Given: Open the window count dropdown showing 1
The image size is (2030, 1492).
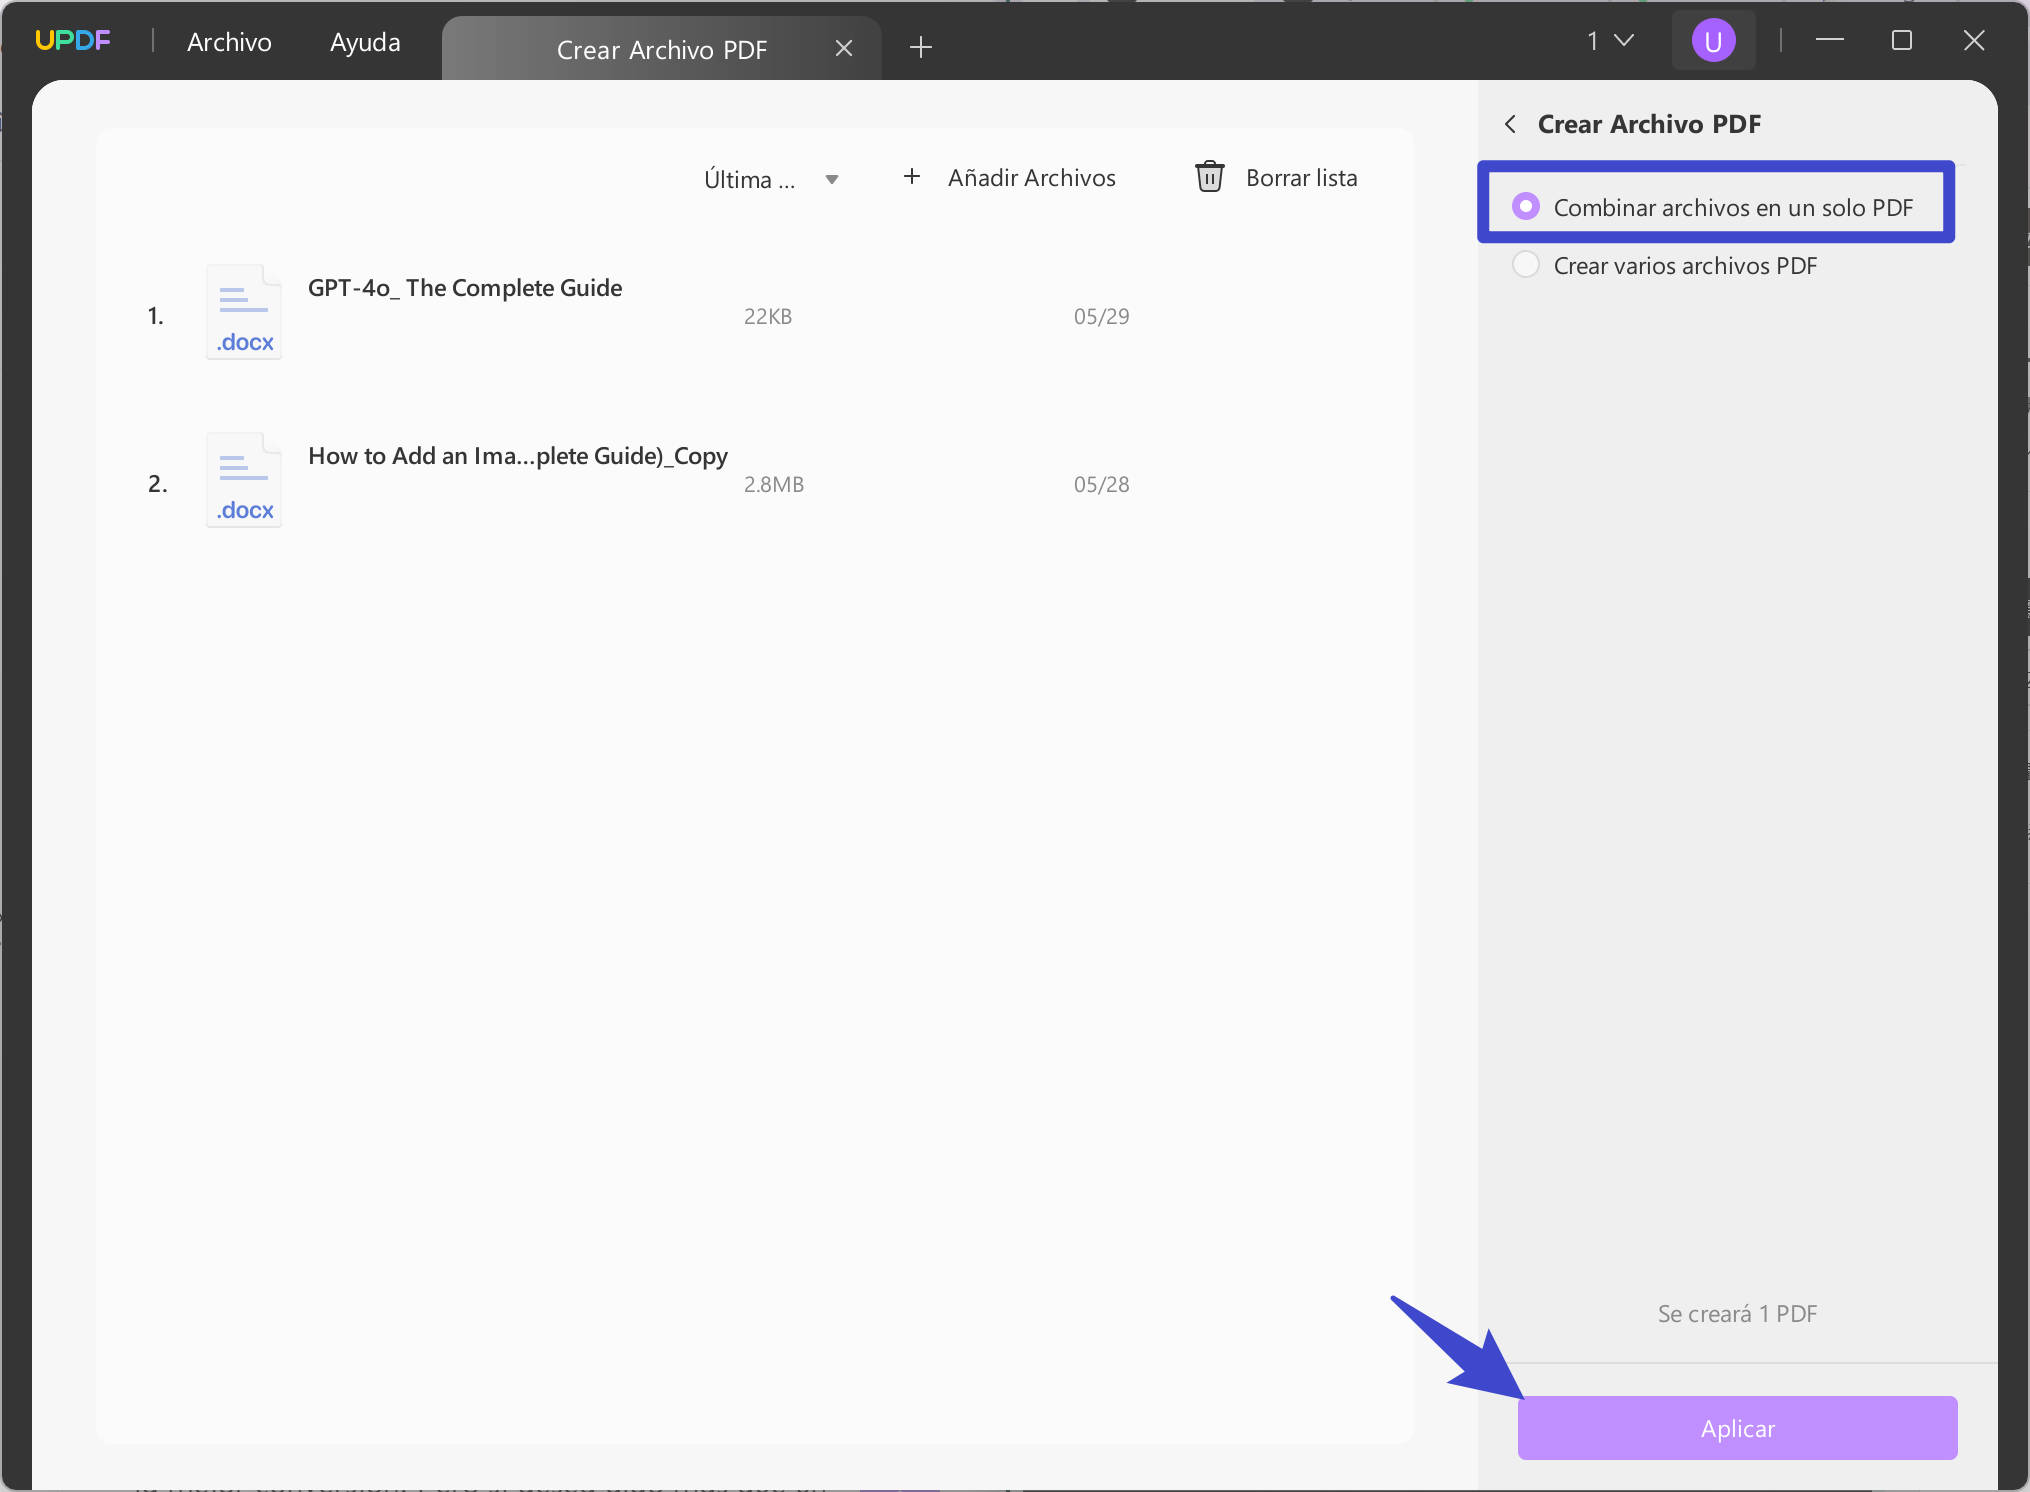Looking at the screenshot, I should (x=1609, y=41).
